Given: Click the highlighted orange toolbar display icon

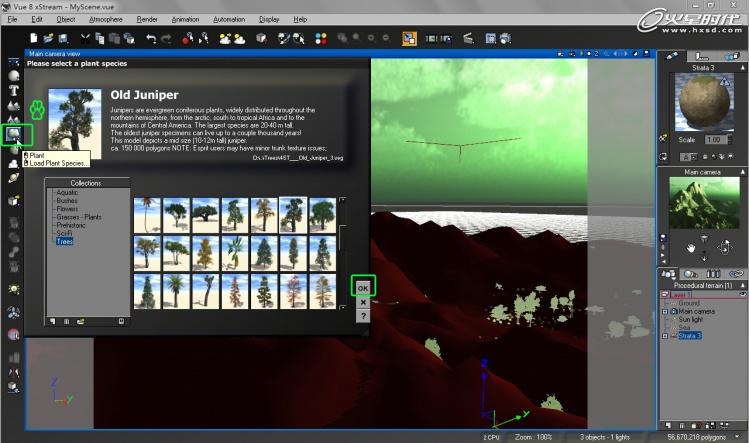Looking at the screenshot, I should 409,38.
